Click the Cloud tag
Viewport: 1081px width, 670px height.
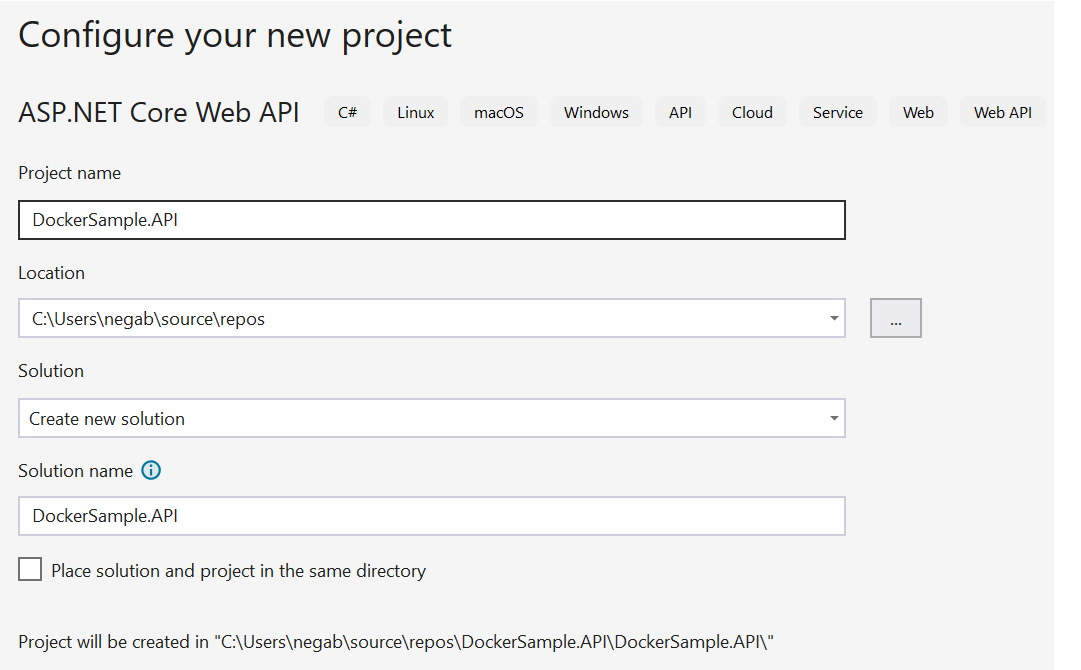tap(752, 112)
